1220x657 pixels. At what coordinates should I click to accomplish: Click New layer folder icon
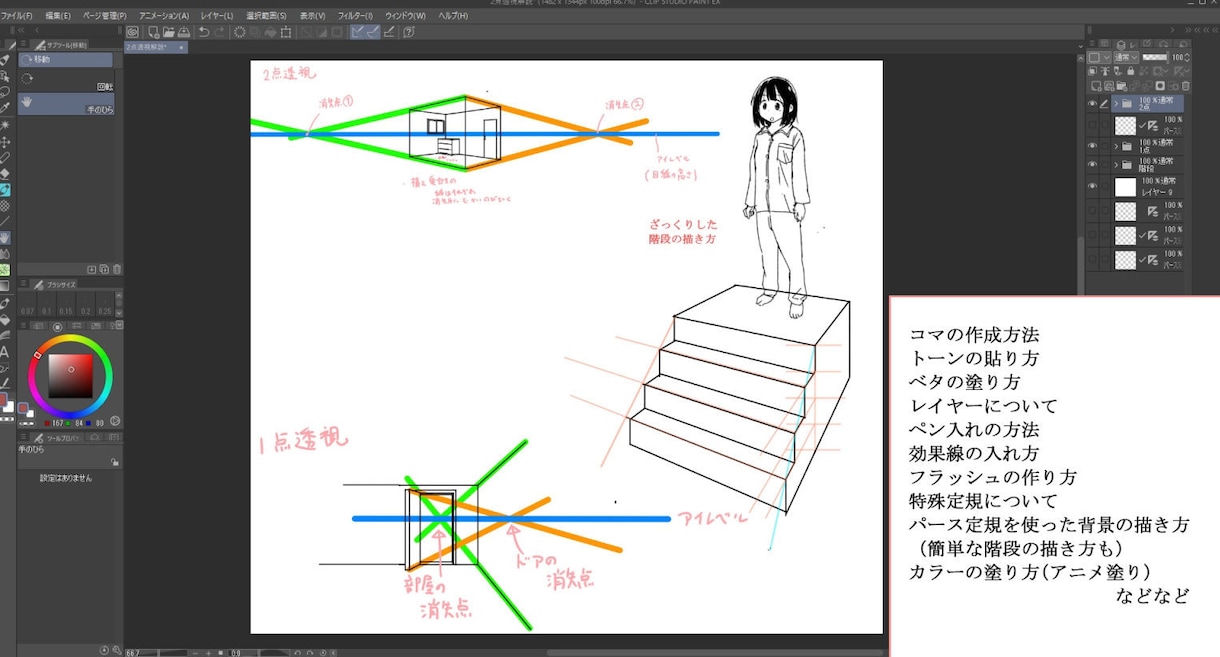[1121, 86]
